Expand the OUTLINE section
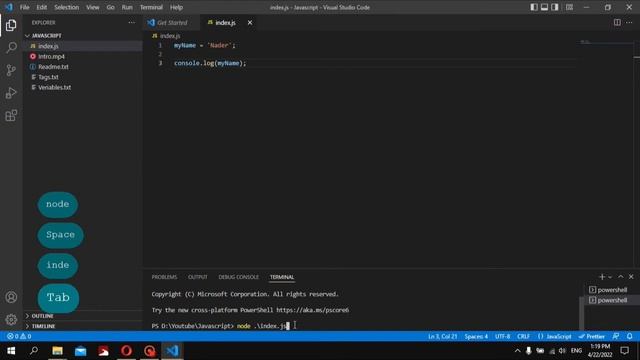The image size is (640, 360). pyautogui.click(x=83, y=316)
